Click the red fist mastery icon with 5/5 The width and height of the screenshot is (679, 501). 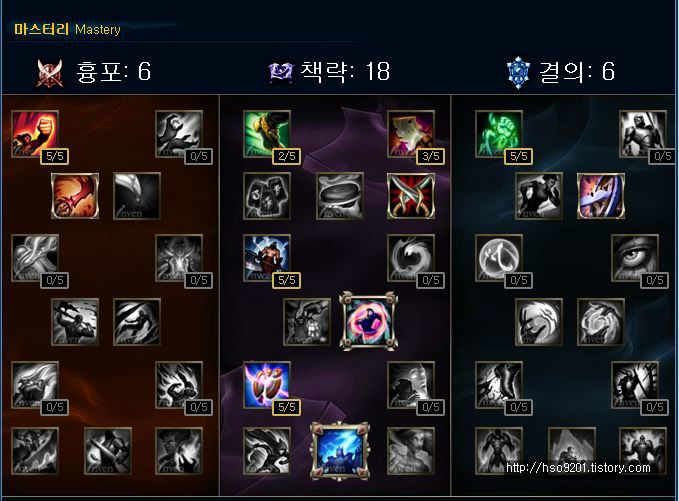click(x=35, y=134)
